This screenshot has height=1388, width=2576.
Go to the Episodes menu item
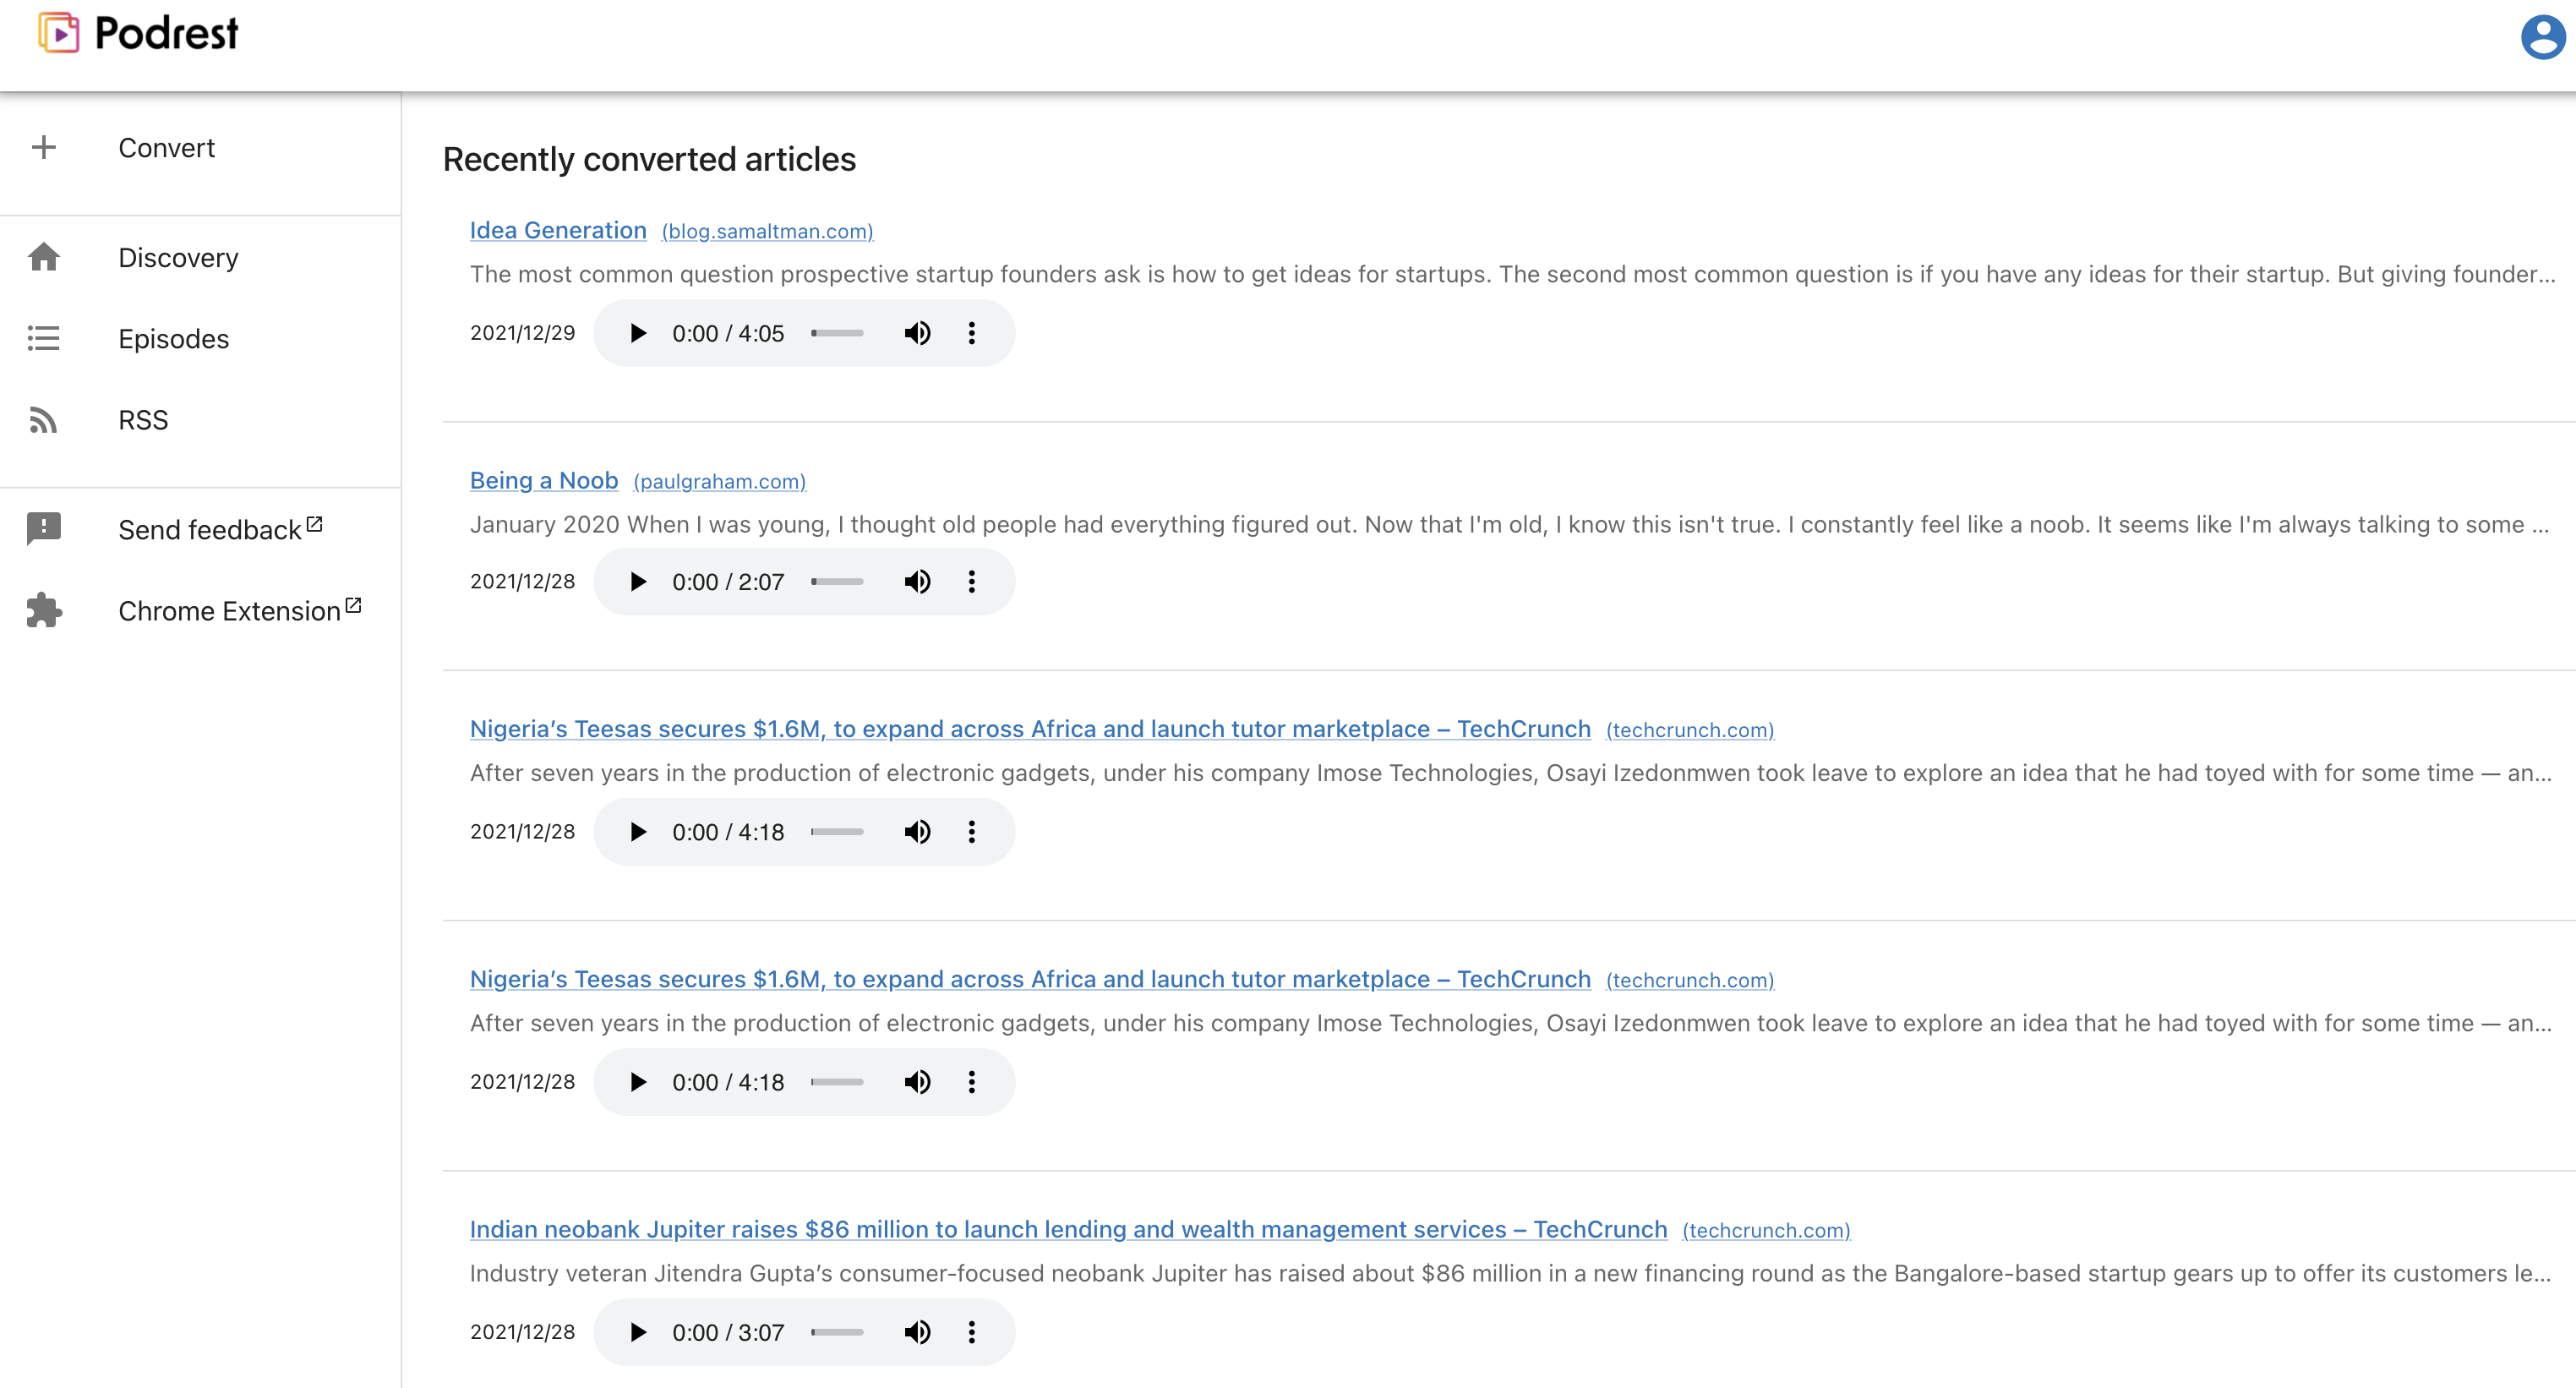pos(174,339)
